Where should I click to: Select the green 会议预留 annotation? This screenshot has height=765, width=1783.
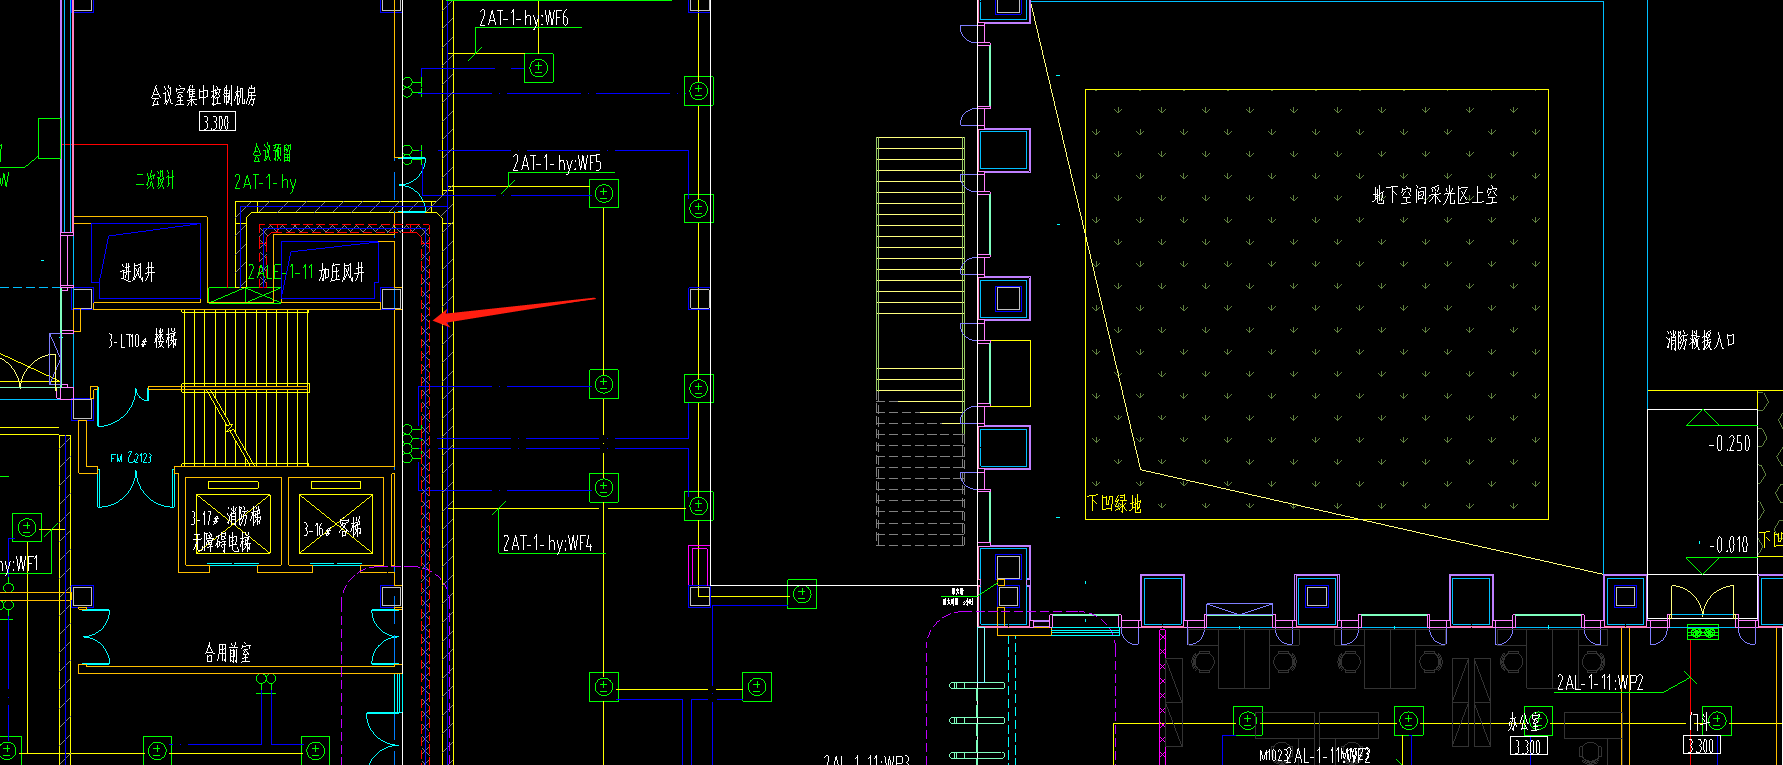[x=272, y=153]
